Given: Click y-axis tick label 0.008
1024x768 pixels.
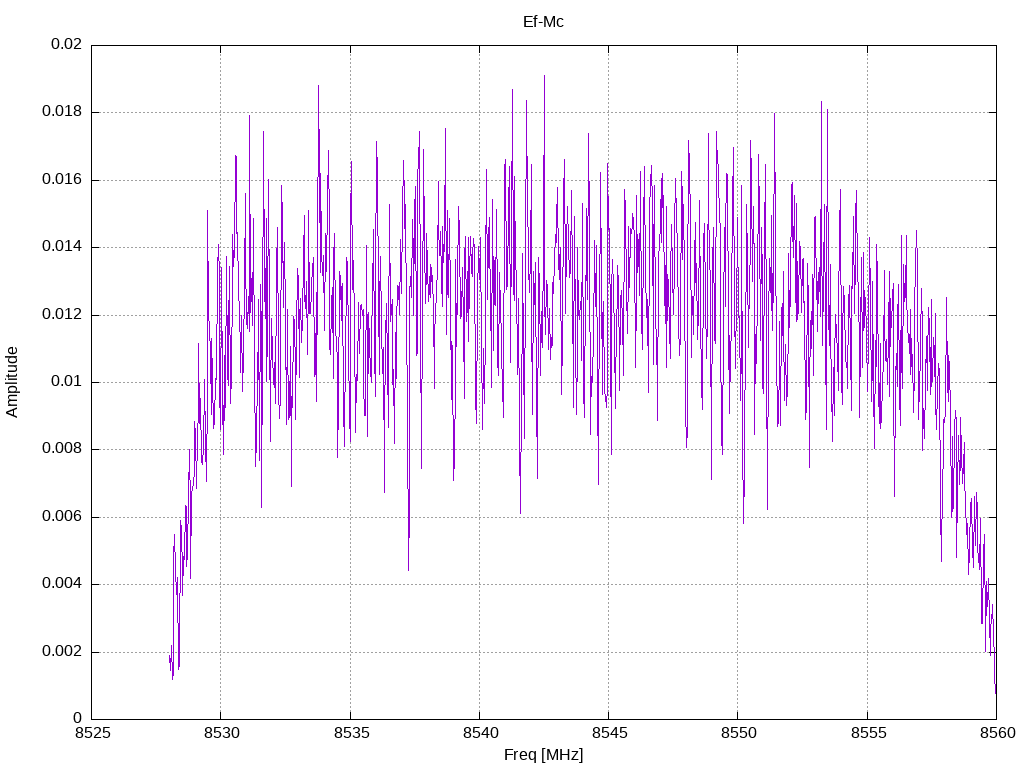Looking at the screenshot, I should pos(62,449).
